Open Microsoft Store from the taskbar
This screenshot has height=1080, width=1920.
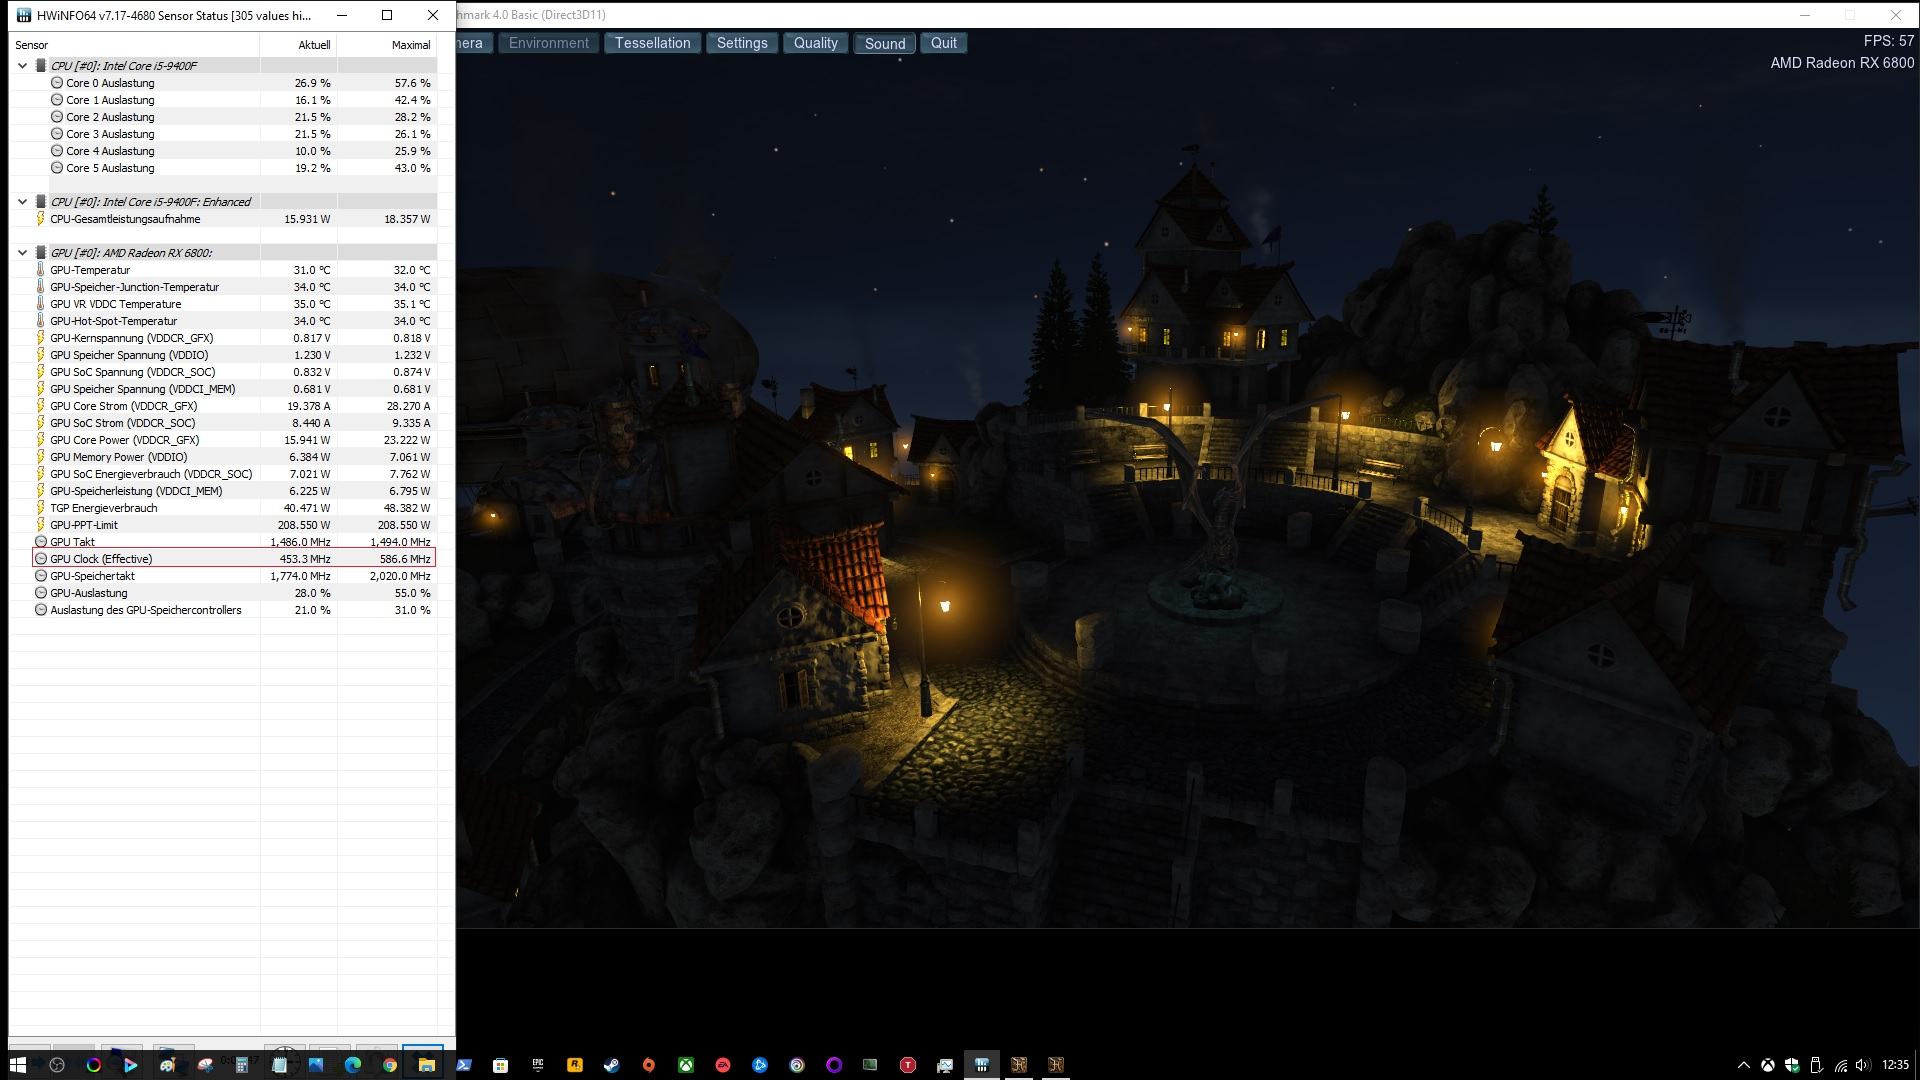click(500, 1065)
